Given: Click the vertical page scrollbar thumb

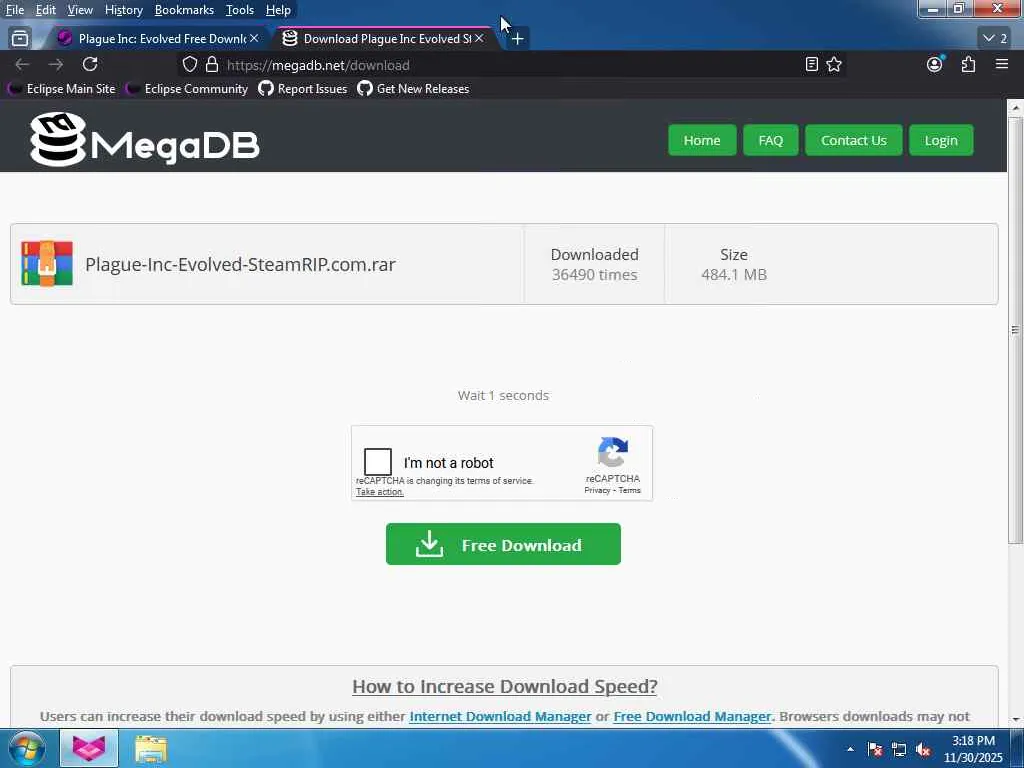Looking at the screenshot, I should pos(1016,330).
